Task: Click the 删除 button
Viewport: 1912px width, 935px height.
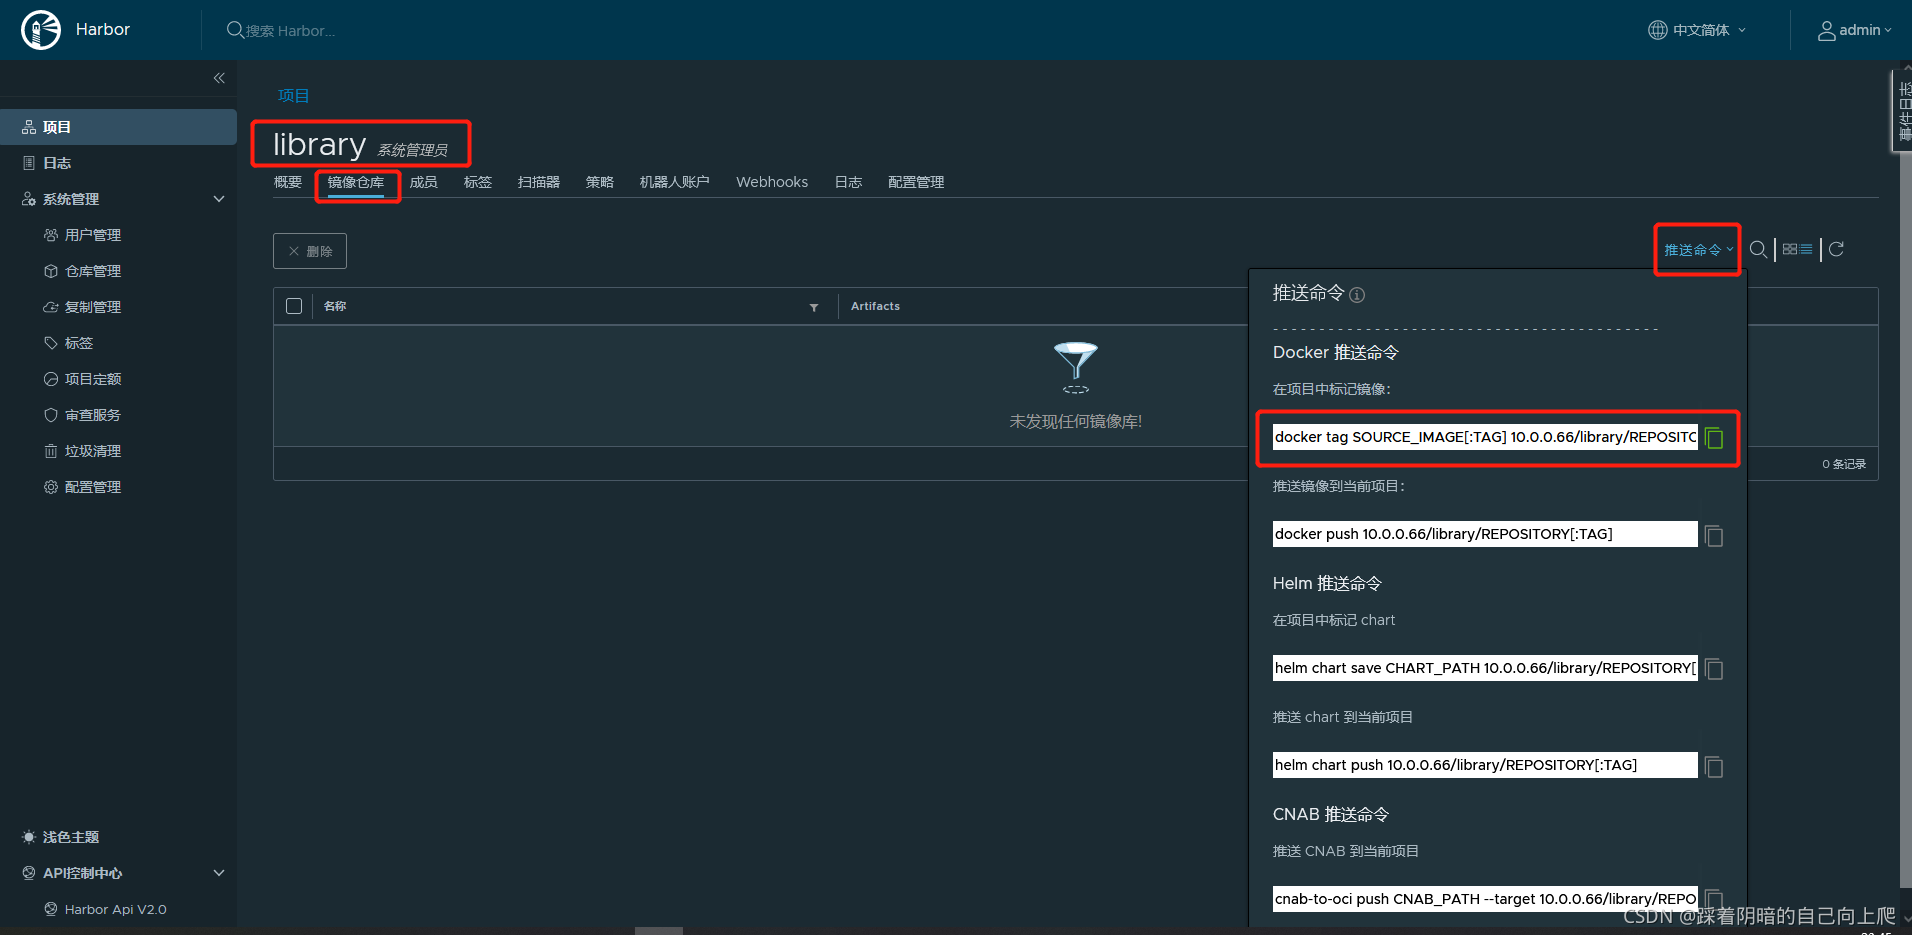Action: pos(310,251)
